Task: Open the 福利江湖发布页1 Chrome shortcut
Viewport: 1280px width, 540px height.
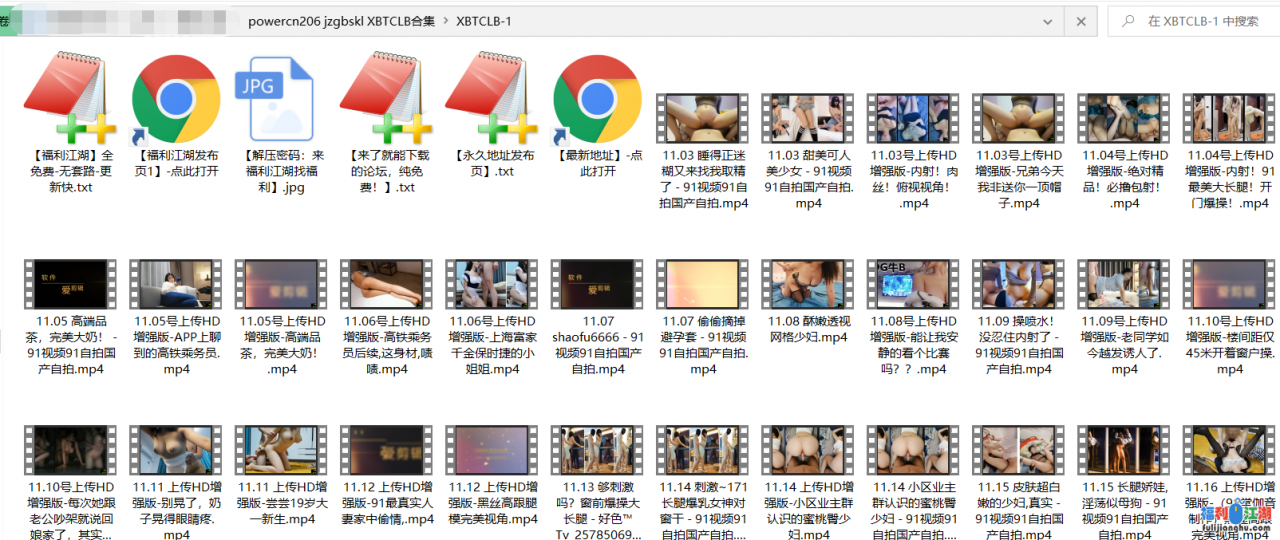Action: point(176,100)
